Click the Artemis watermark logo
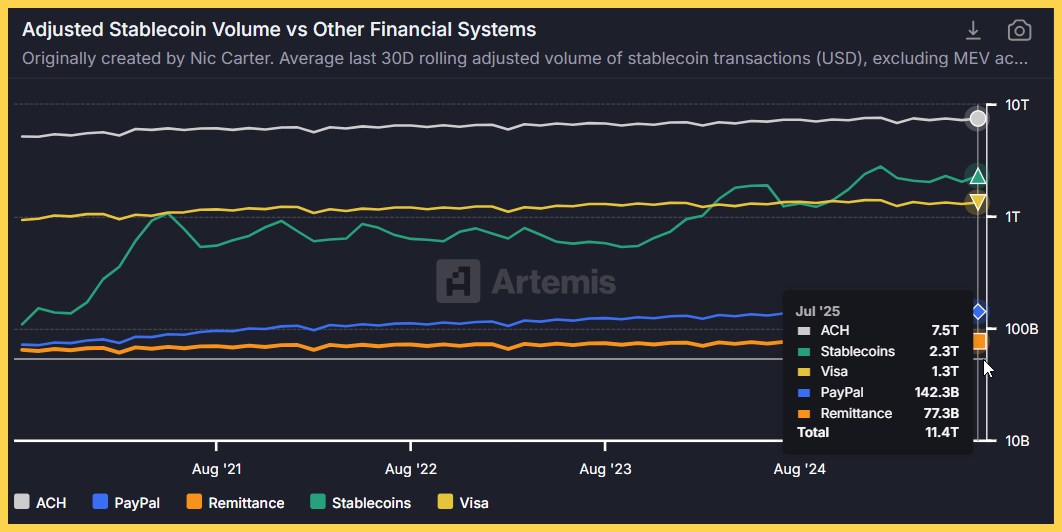The width and height of the screenshot is (1062, 532). click(526, 281)
